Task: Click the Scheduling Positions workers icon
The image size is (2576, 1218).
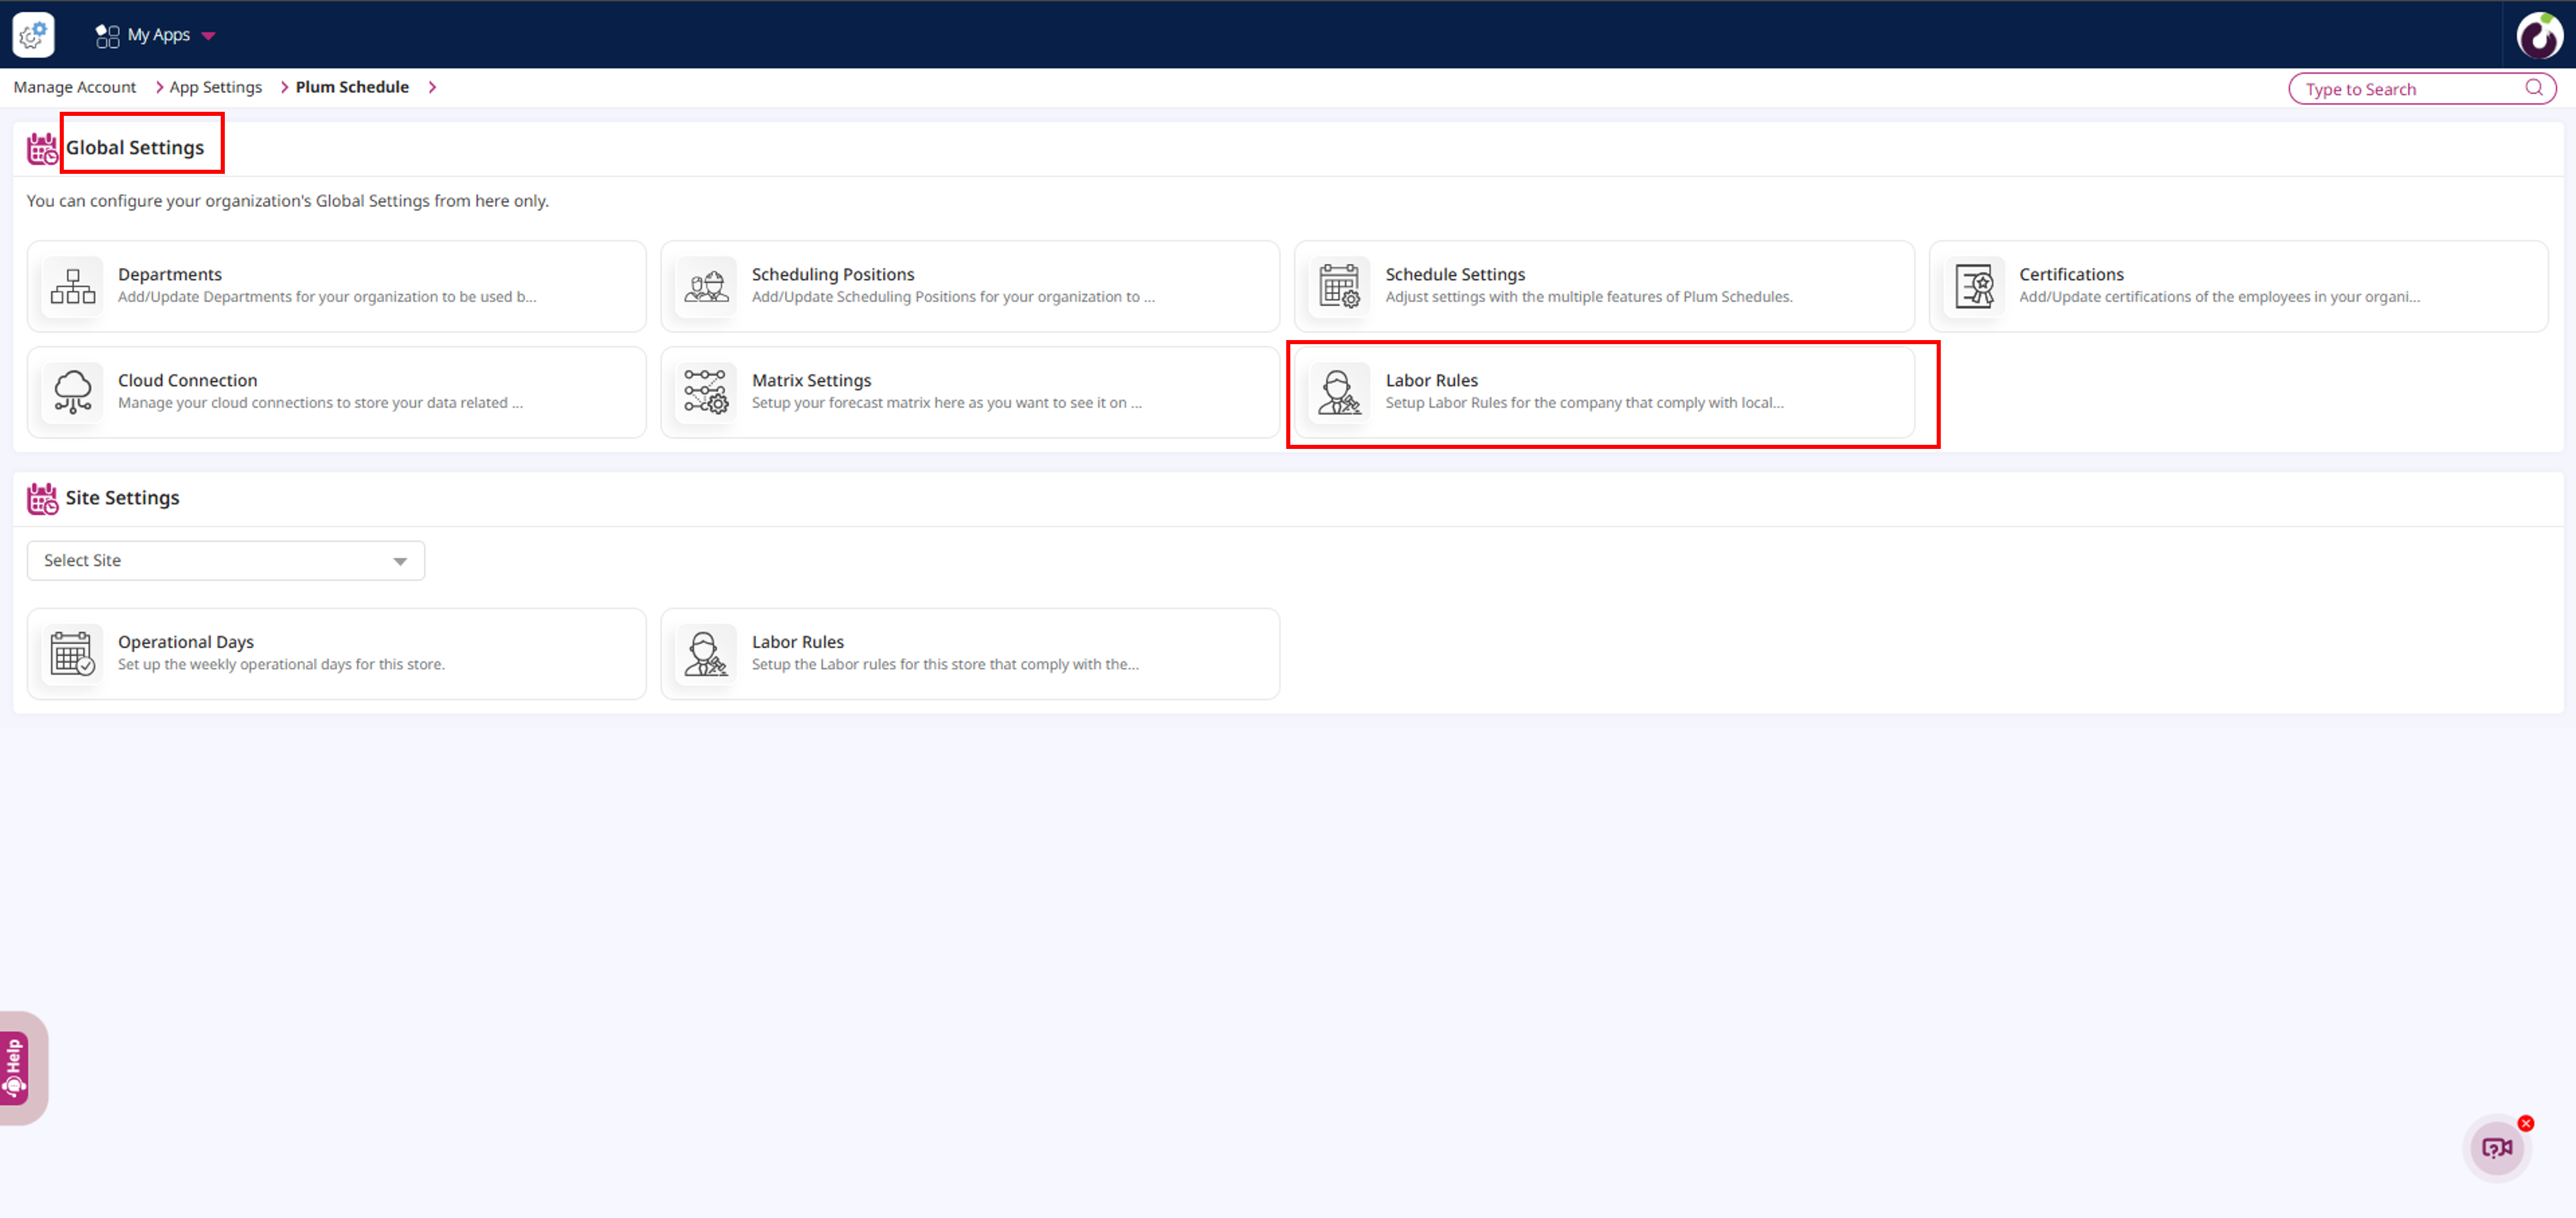Action: point(706,287)
